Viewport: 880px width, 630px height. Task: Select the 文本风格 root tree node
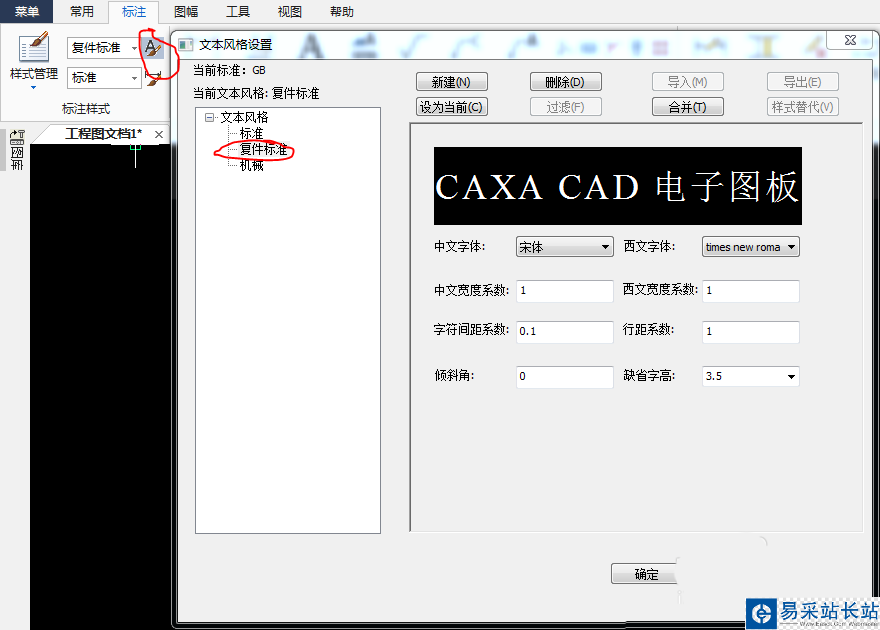(x=244, y=117)
